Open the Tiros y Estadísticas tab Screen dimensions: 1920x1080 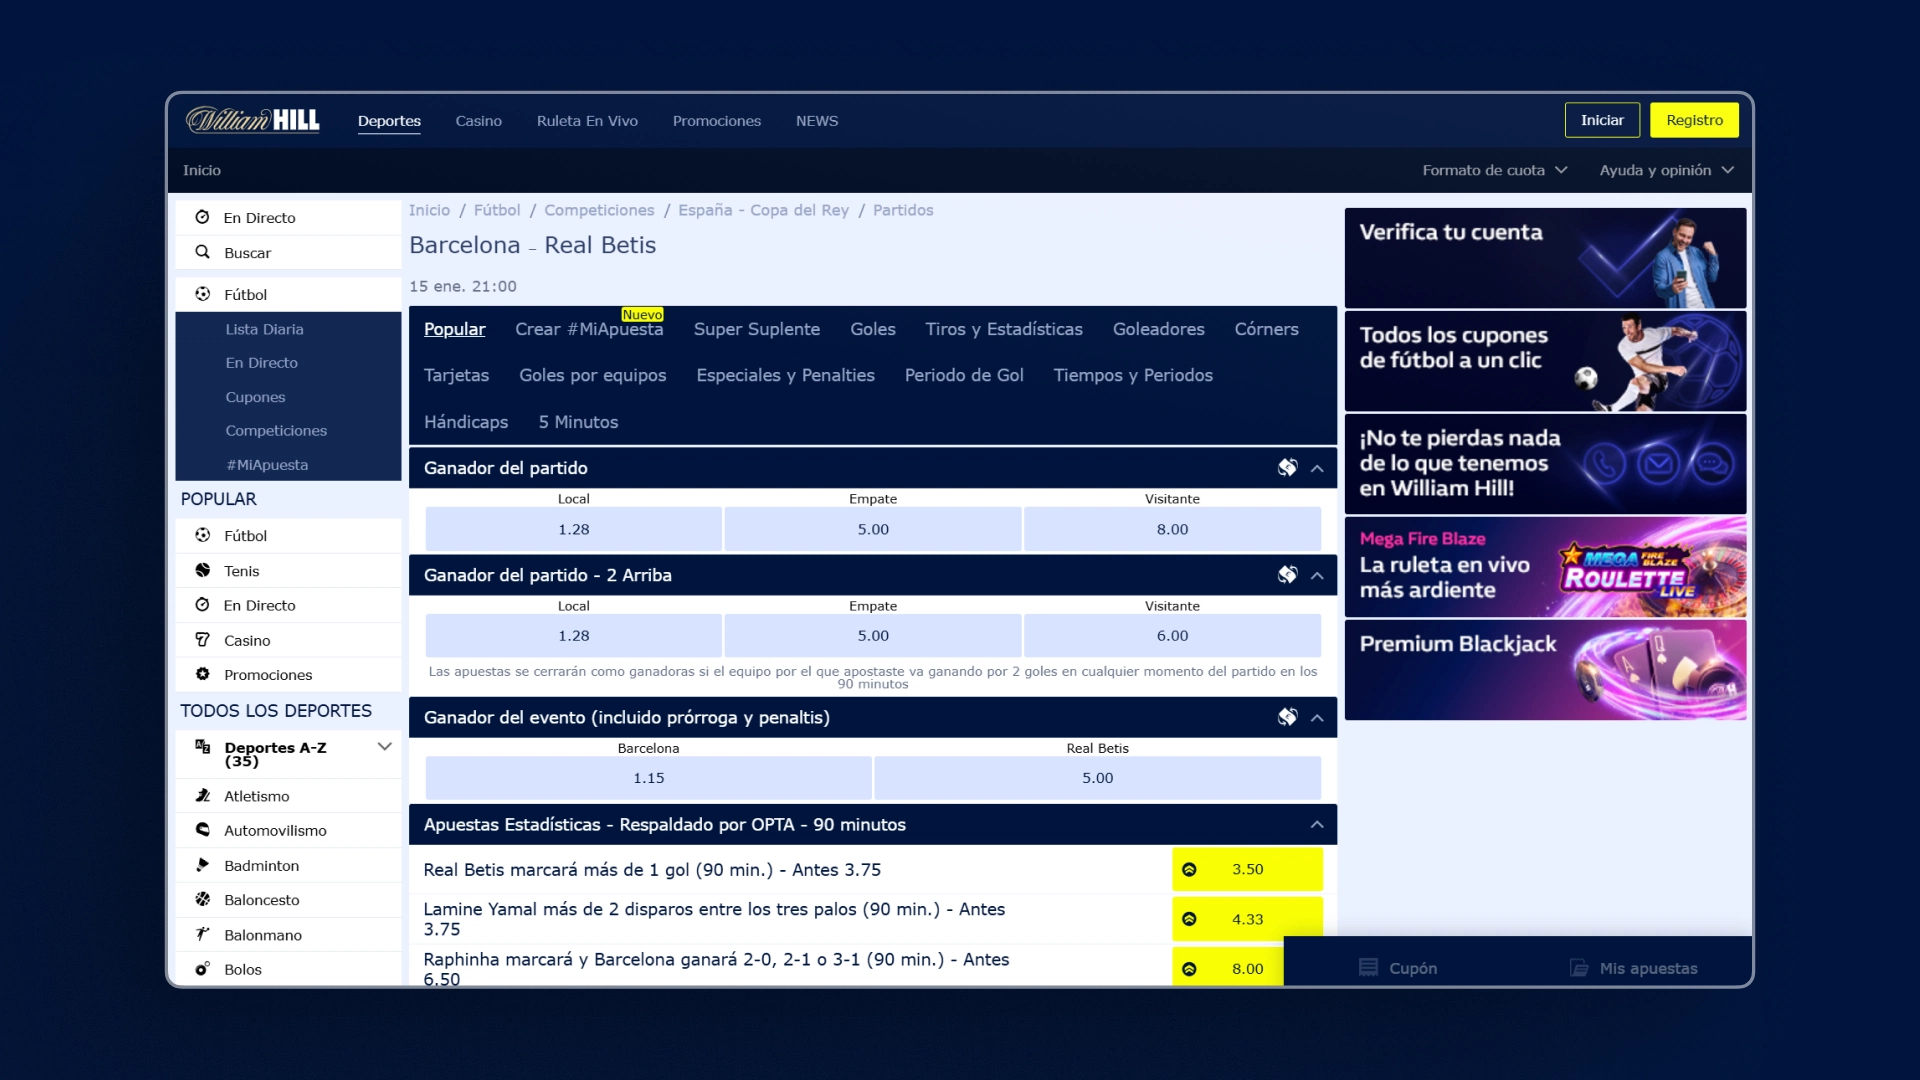pyautogui.click(x=1003, y=329)
